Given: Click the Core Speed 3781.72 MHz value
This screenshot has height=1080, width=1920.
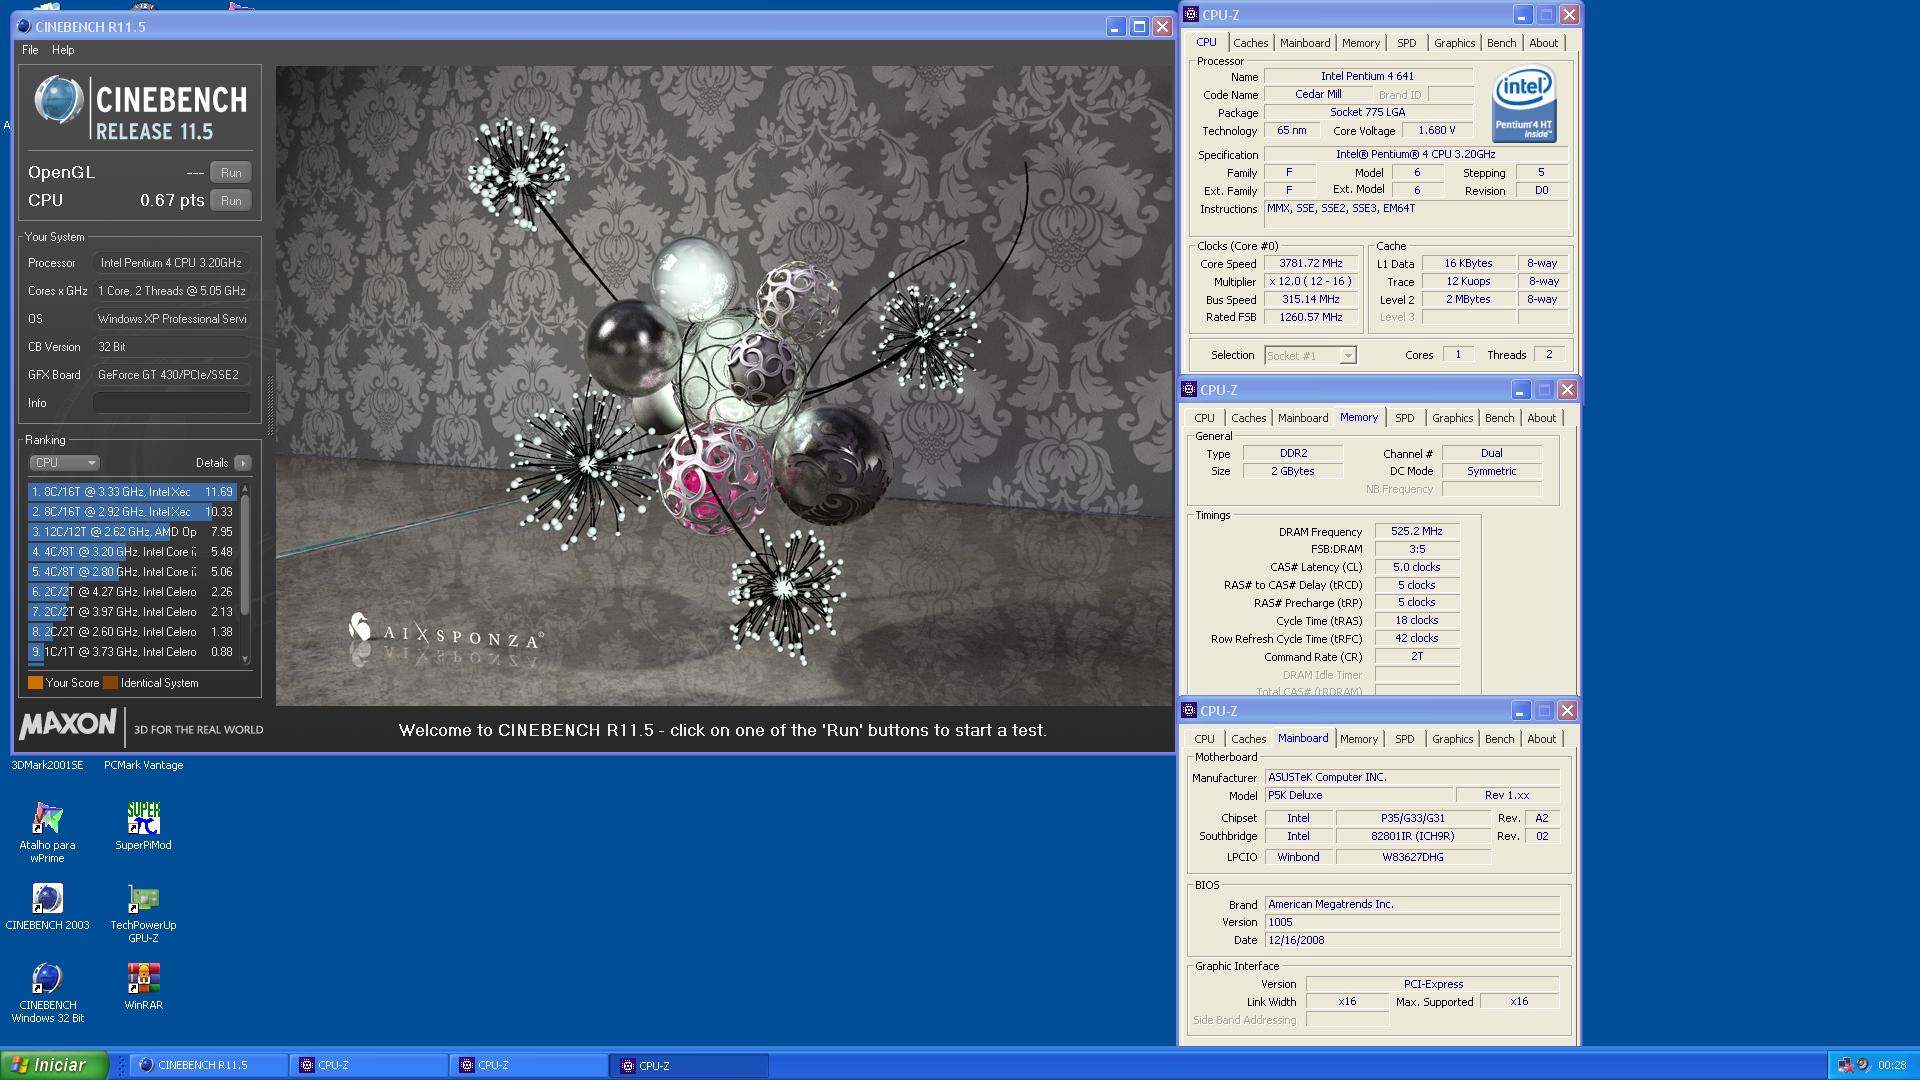Looking at the screenshot, I should (1310, 264).
